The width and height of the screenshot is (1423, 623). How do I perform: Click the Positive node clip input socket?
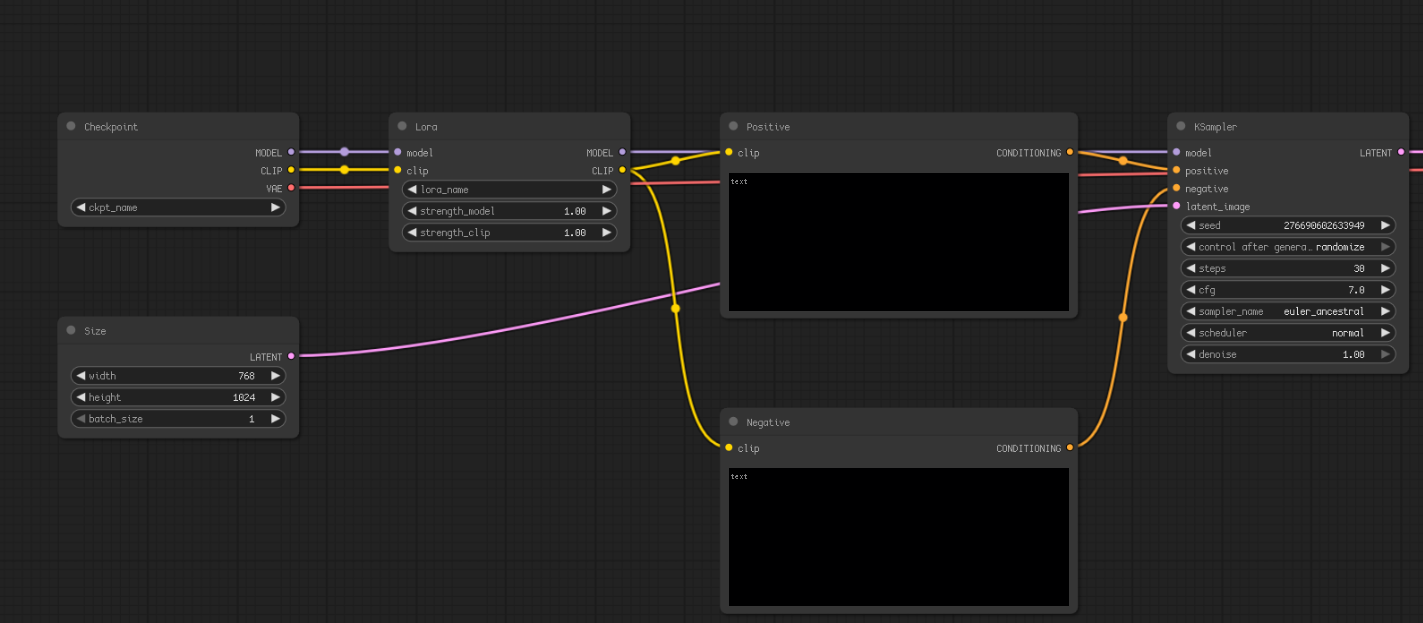click(729, 152)
